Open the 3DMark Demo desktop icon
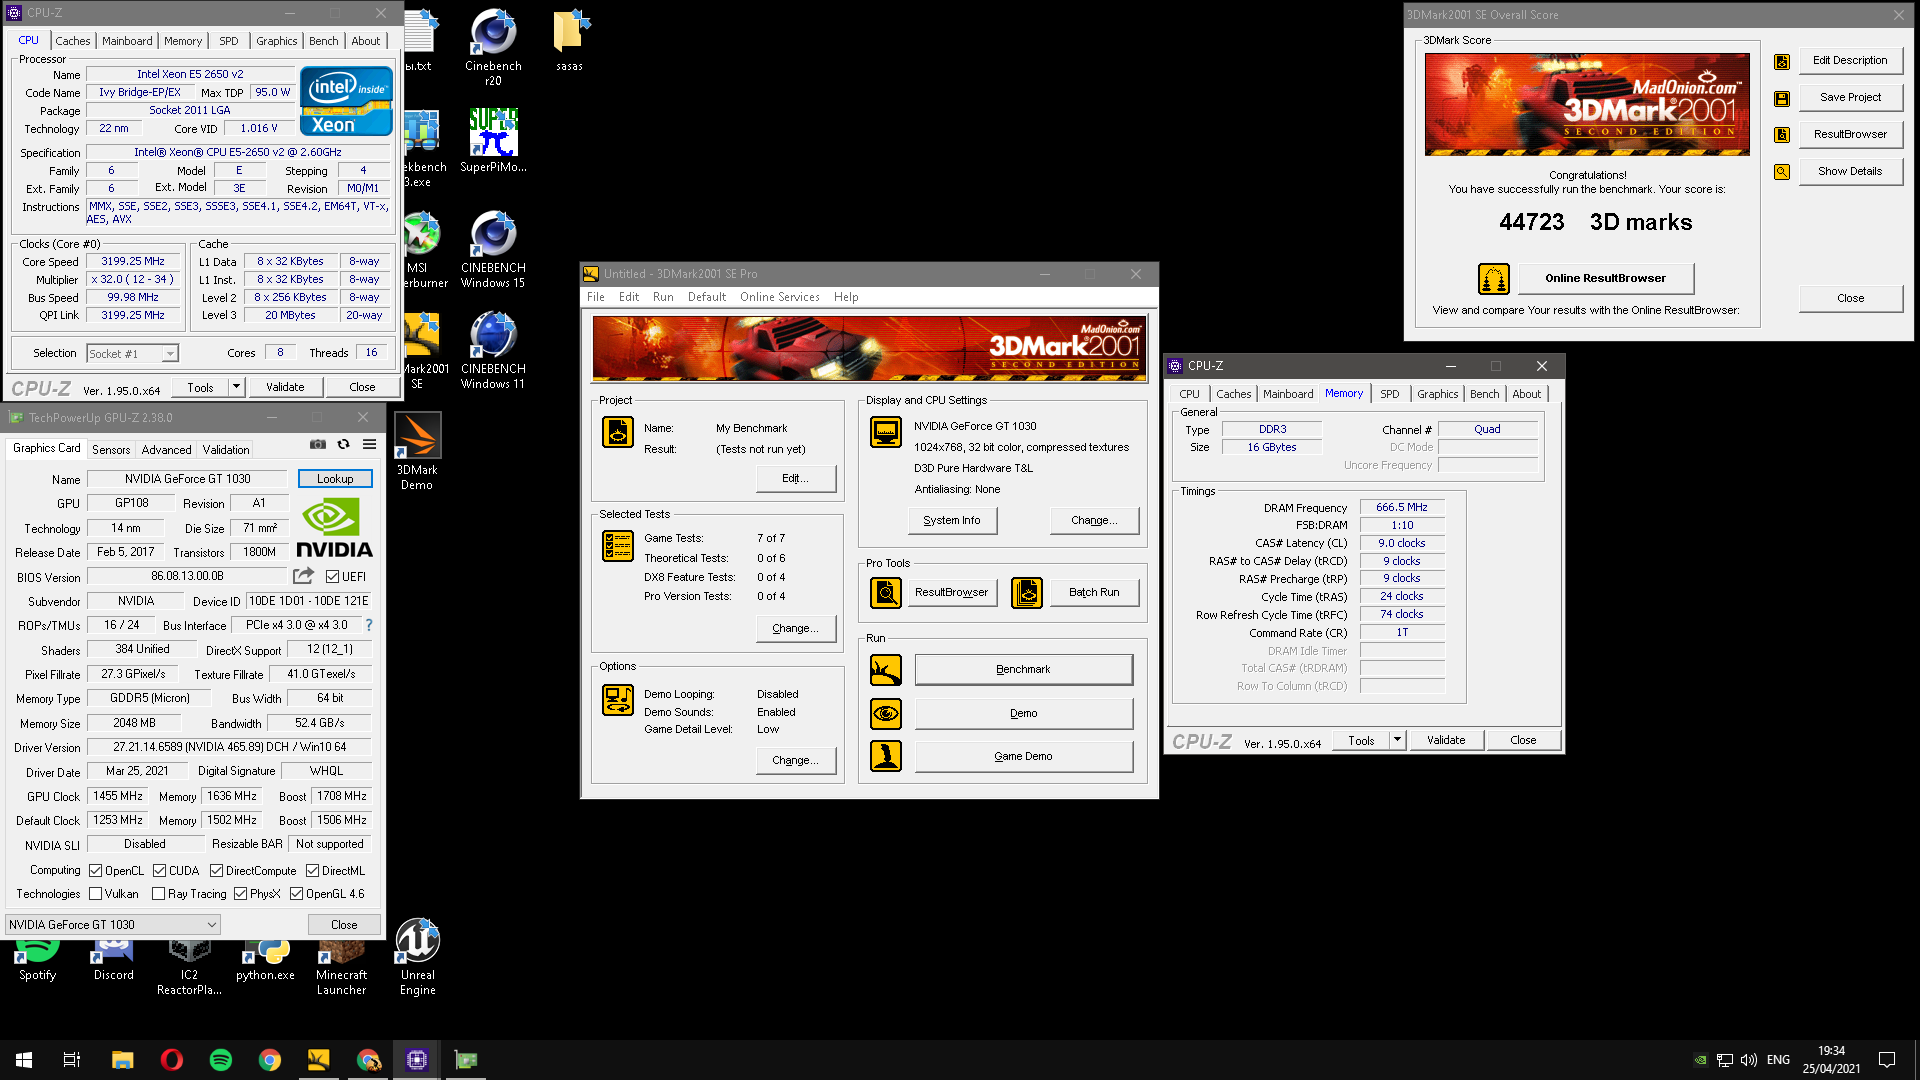This screenshot has width=1920, height=1080. [x=417, y=451]
